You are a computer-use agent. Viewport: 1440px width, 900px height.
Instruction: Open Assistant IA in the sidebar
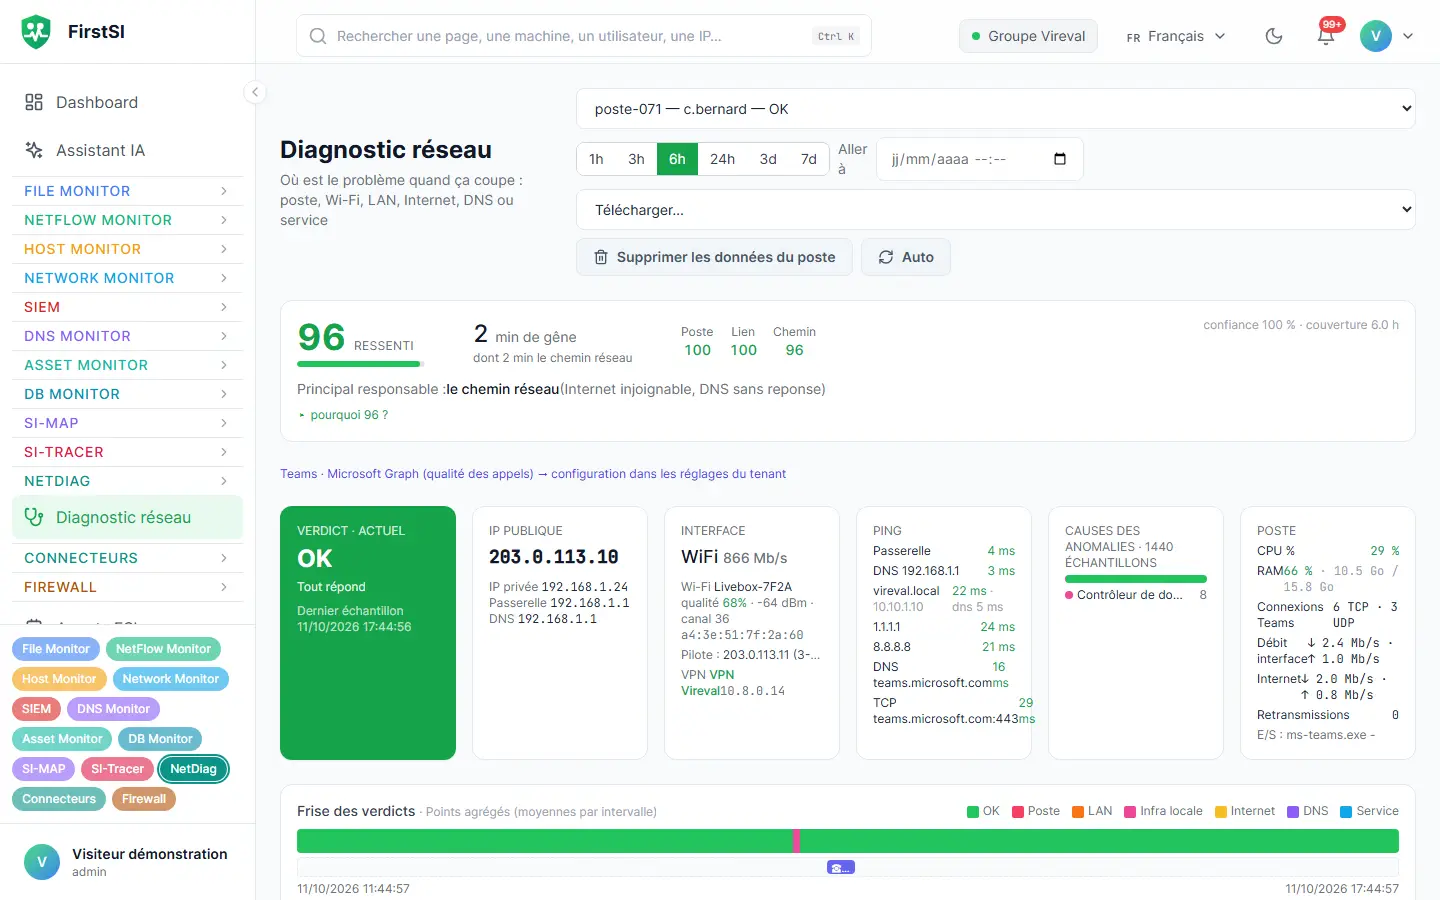point(127,150)
